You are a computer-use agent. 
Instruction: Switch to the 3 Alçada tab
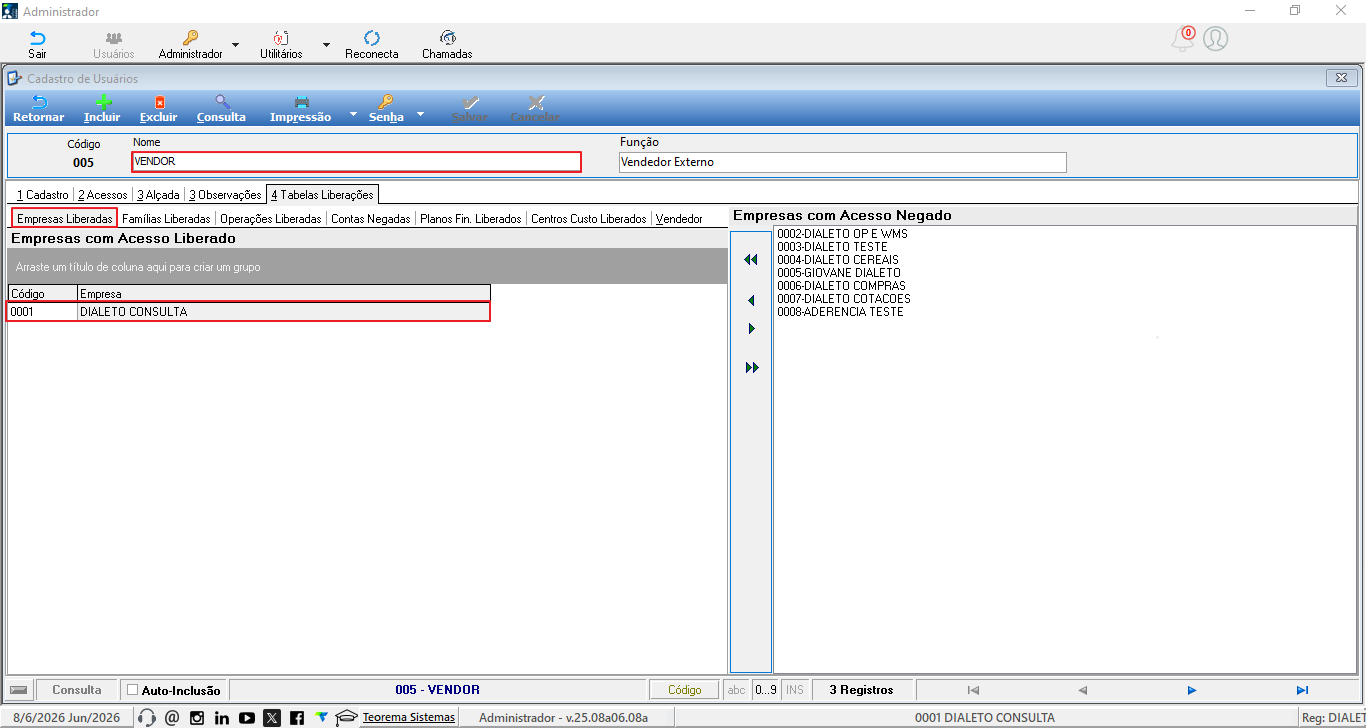click(x=158, y=195)
